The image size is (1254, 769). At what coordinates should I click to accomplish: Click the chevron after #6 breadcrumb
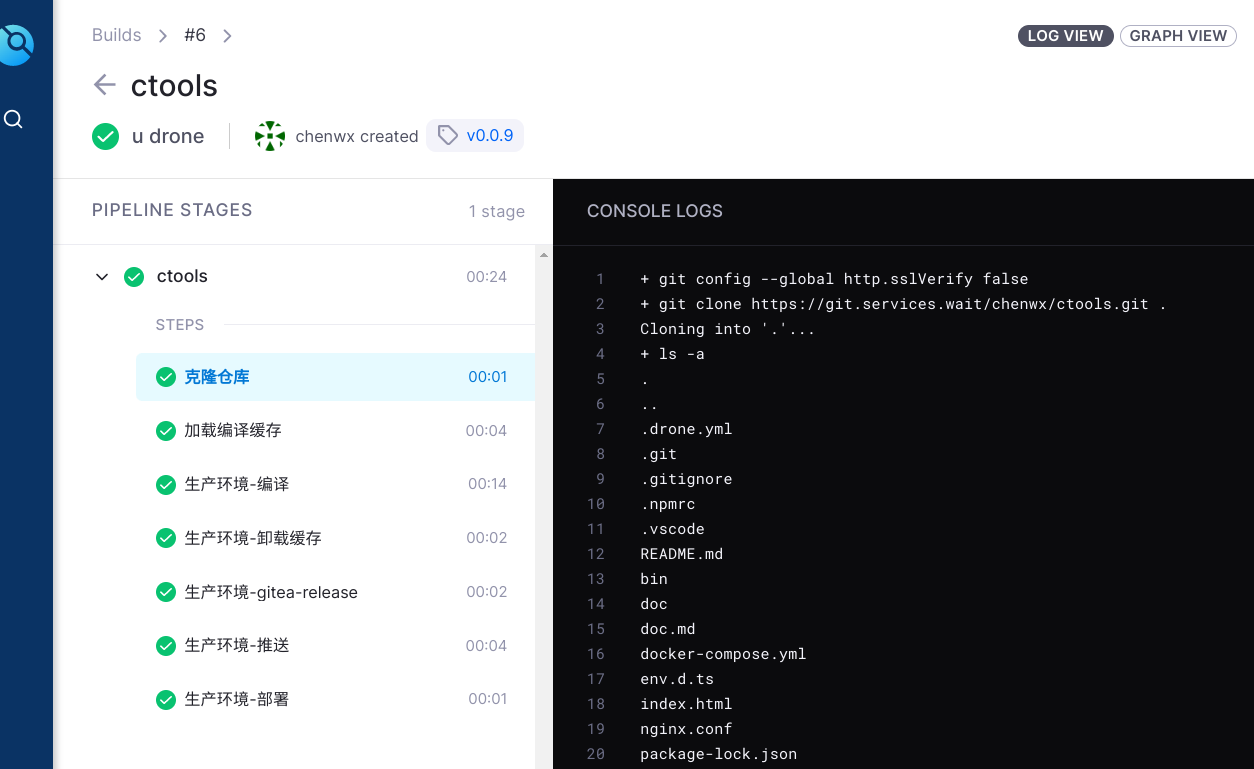227,36
